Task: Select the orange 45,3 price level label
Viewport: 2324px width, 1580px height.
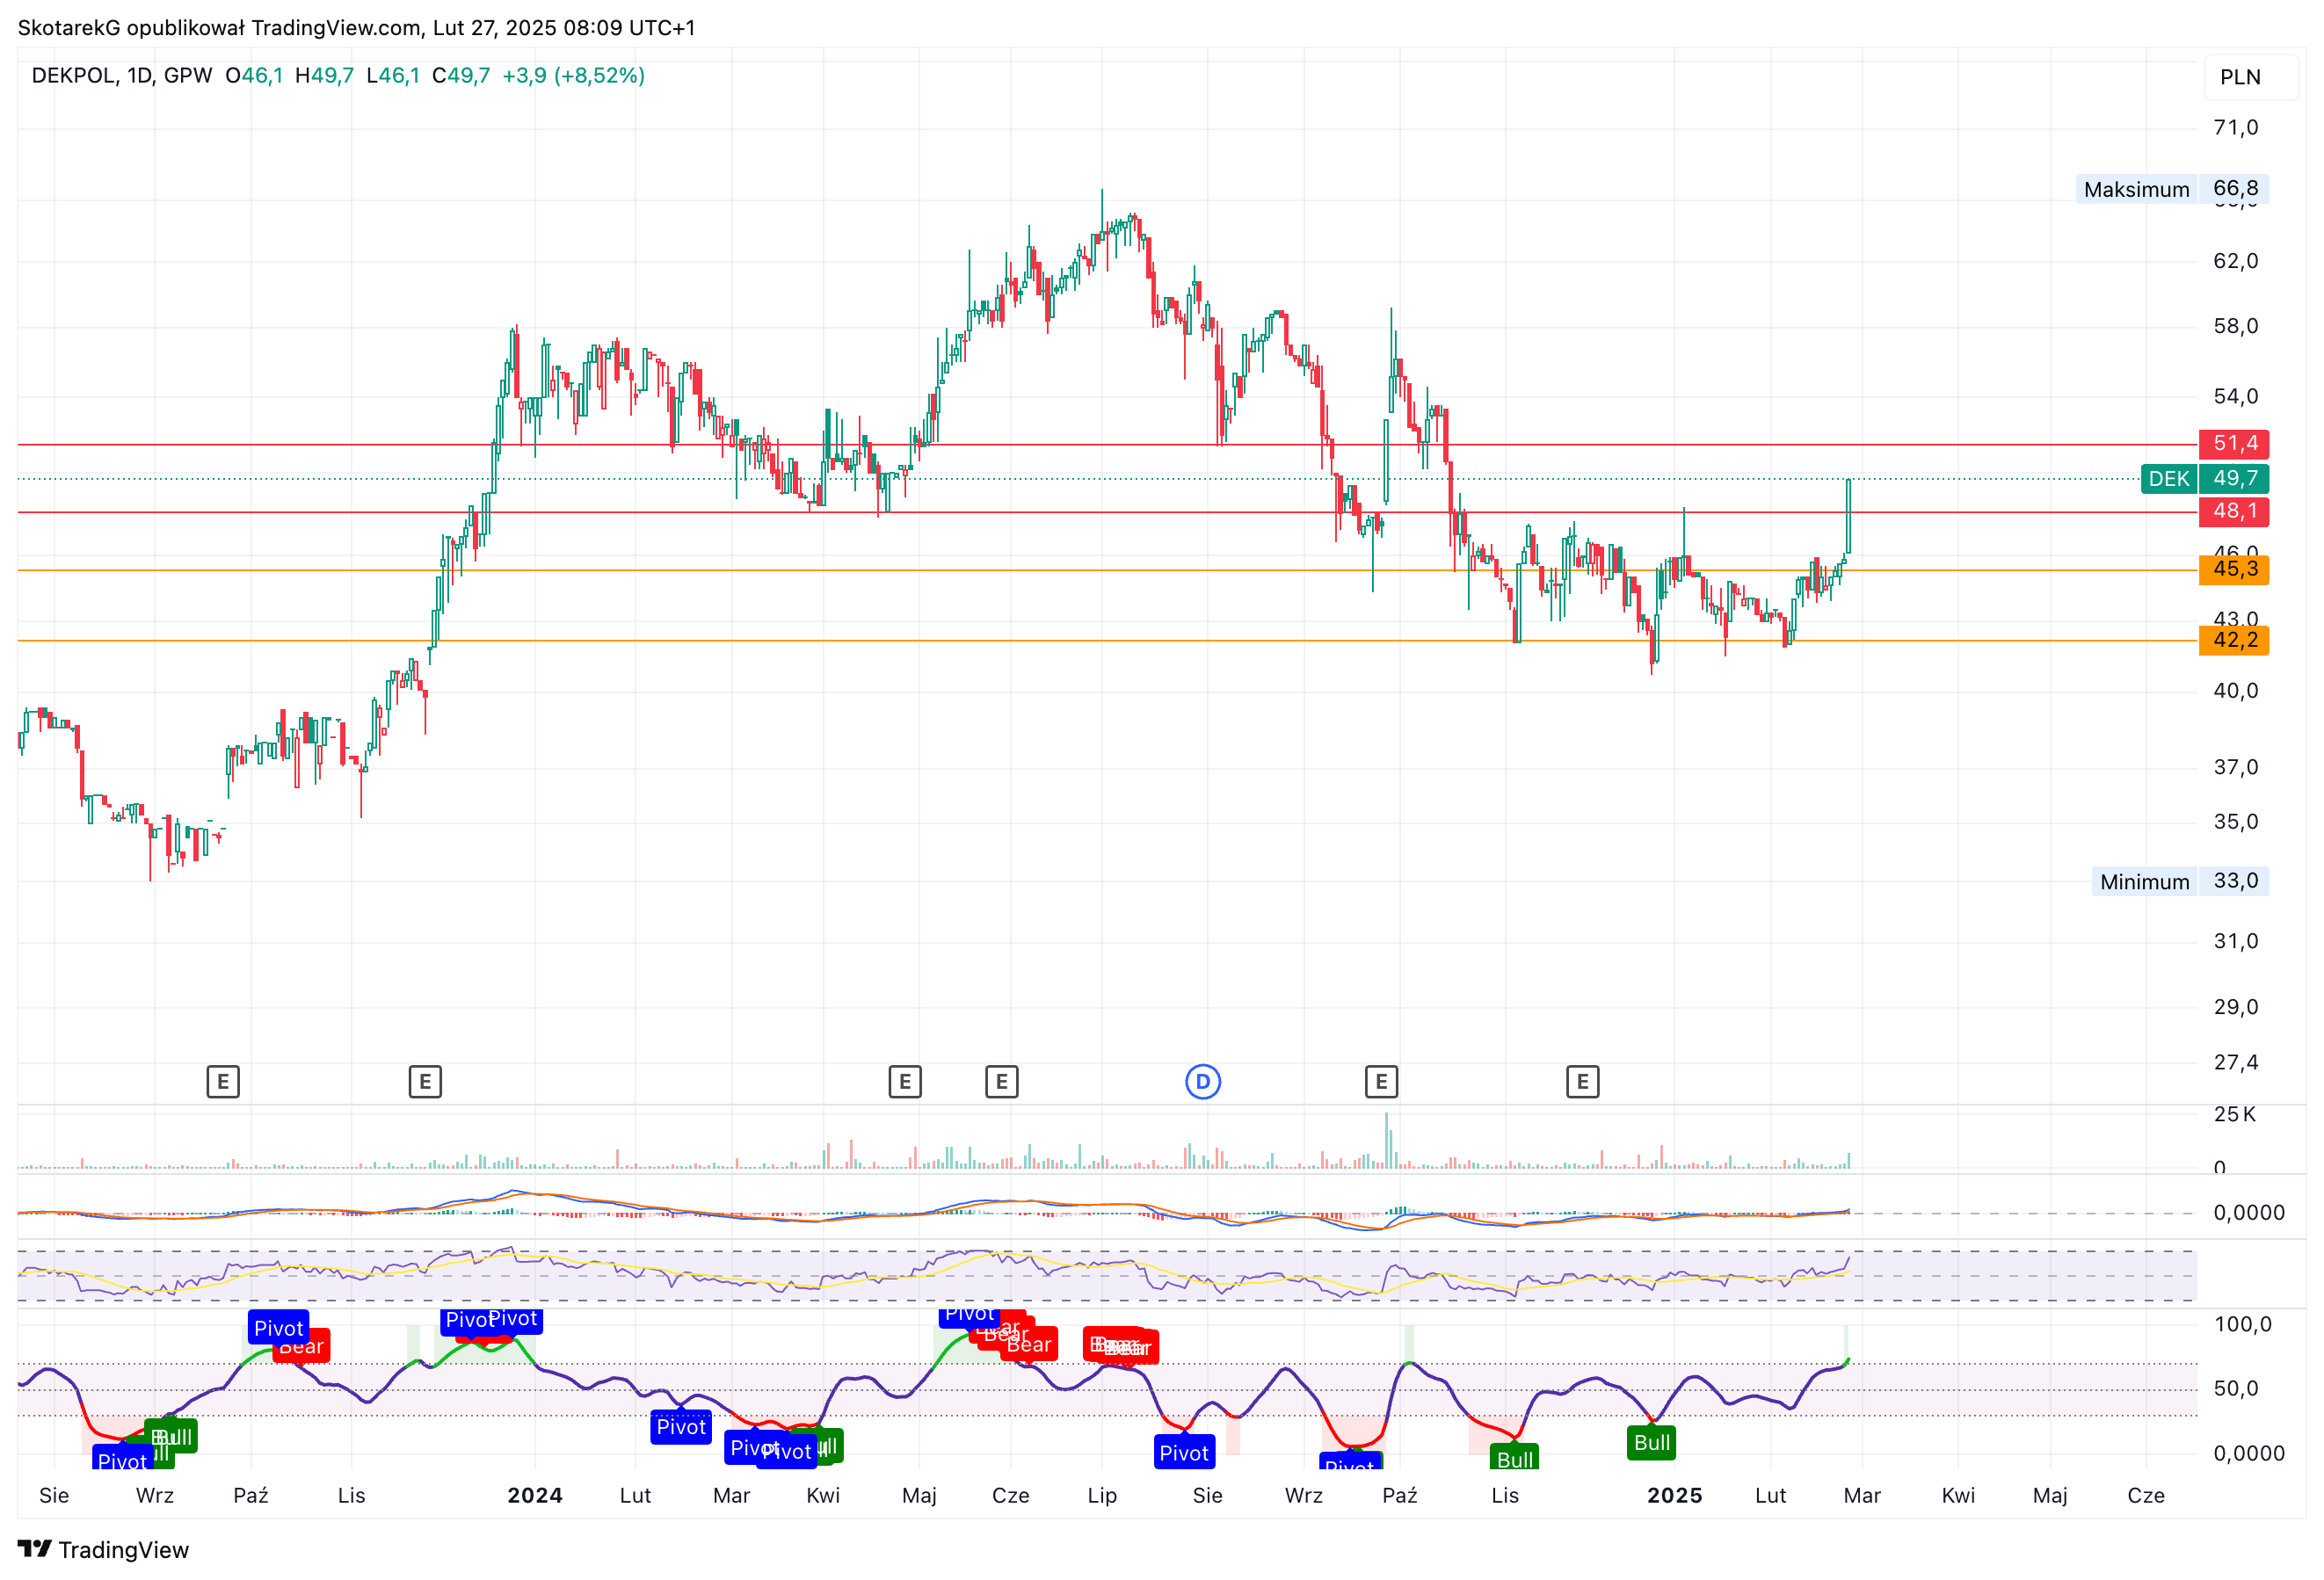Action: tap(2234, 569)
